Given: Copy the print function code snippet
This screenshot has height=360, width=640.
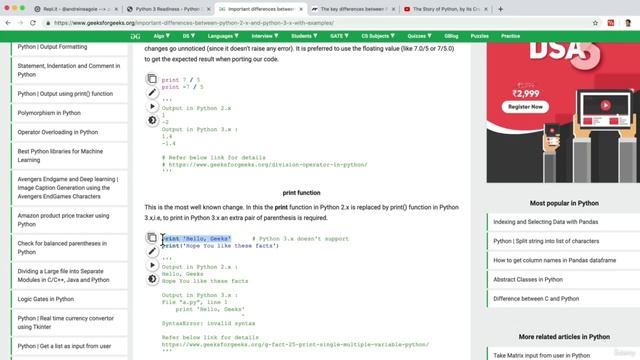Looking at the screenshot, I should [x=152, y=237].
